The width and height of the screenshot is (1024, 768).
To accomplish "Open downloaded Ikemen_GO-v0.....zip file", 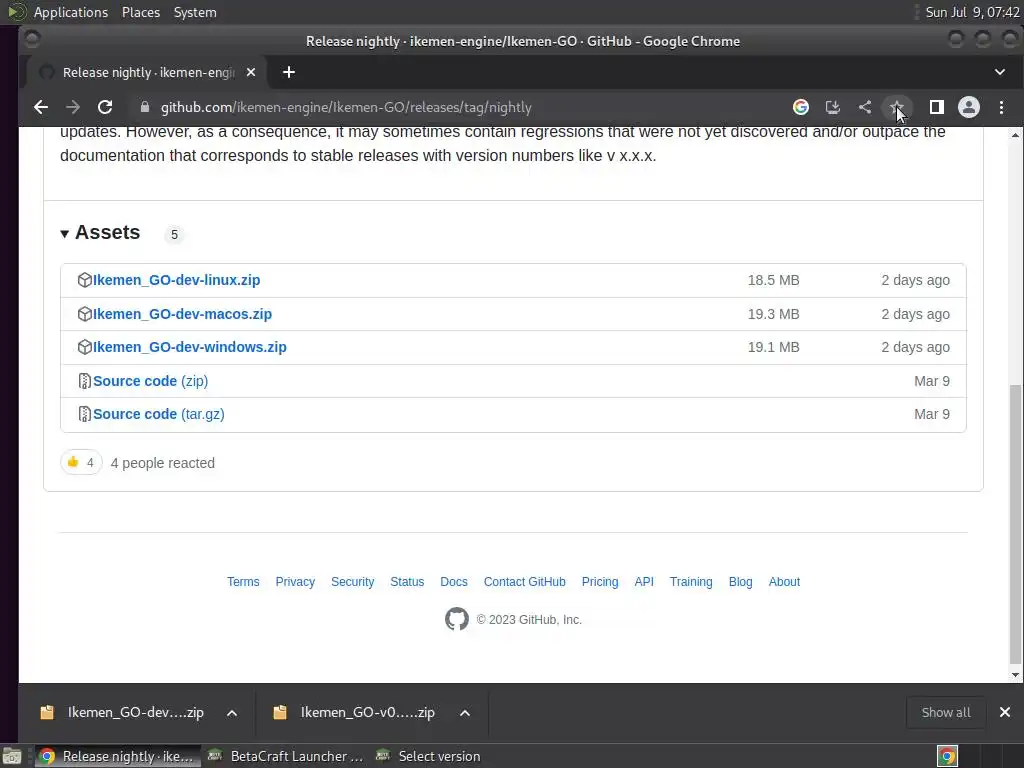I will (354, 712).
